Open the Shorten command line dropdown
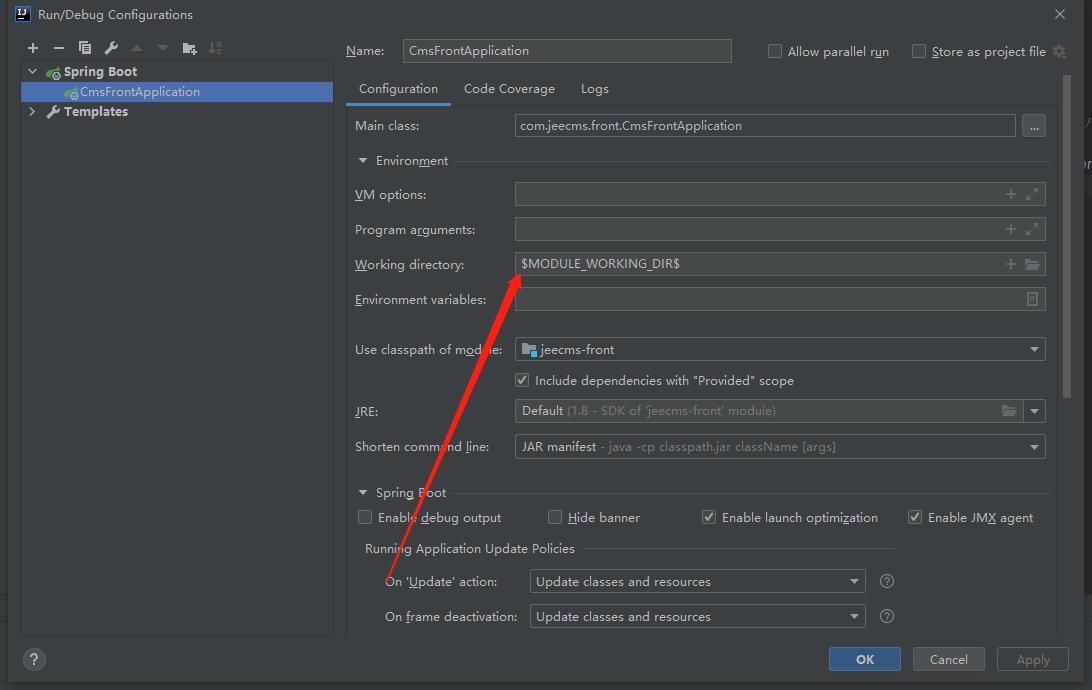The image size is (1092, 690). click(1034, 447)
